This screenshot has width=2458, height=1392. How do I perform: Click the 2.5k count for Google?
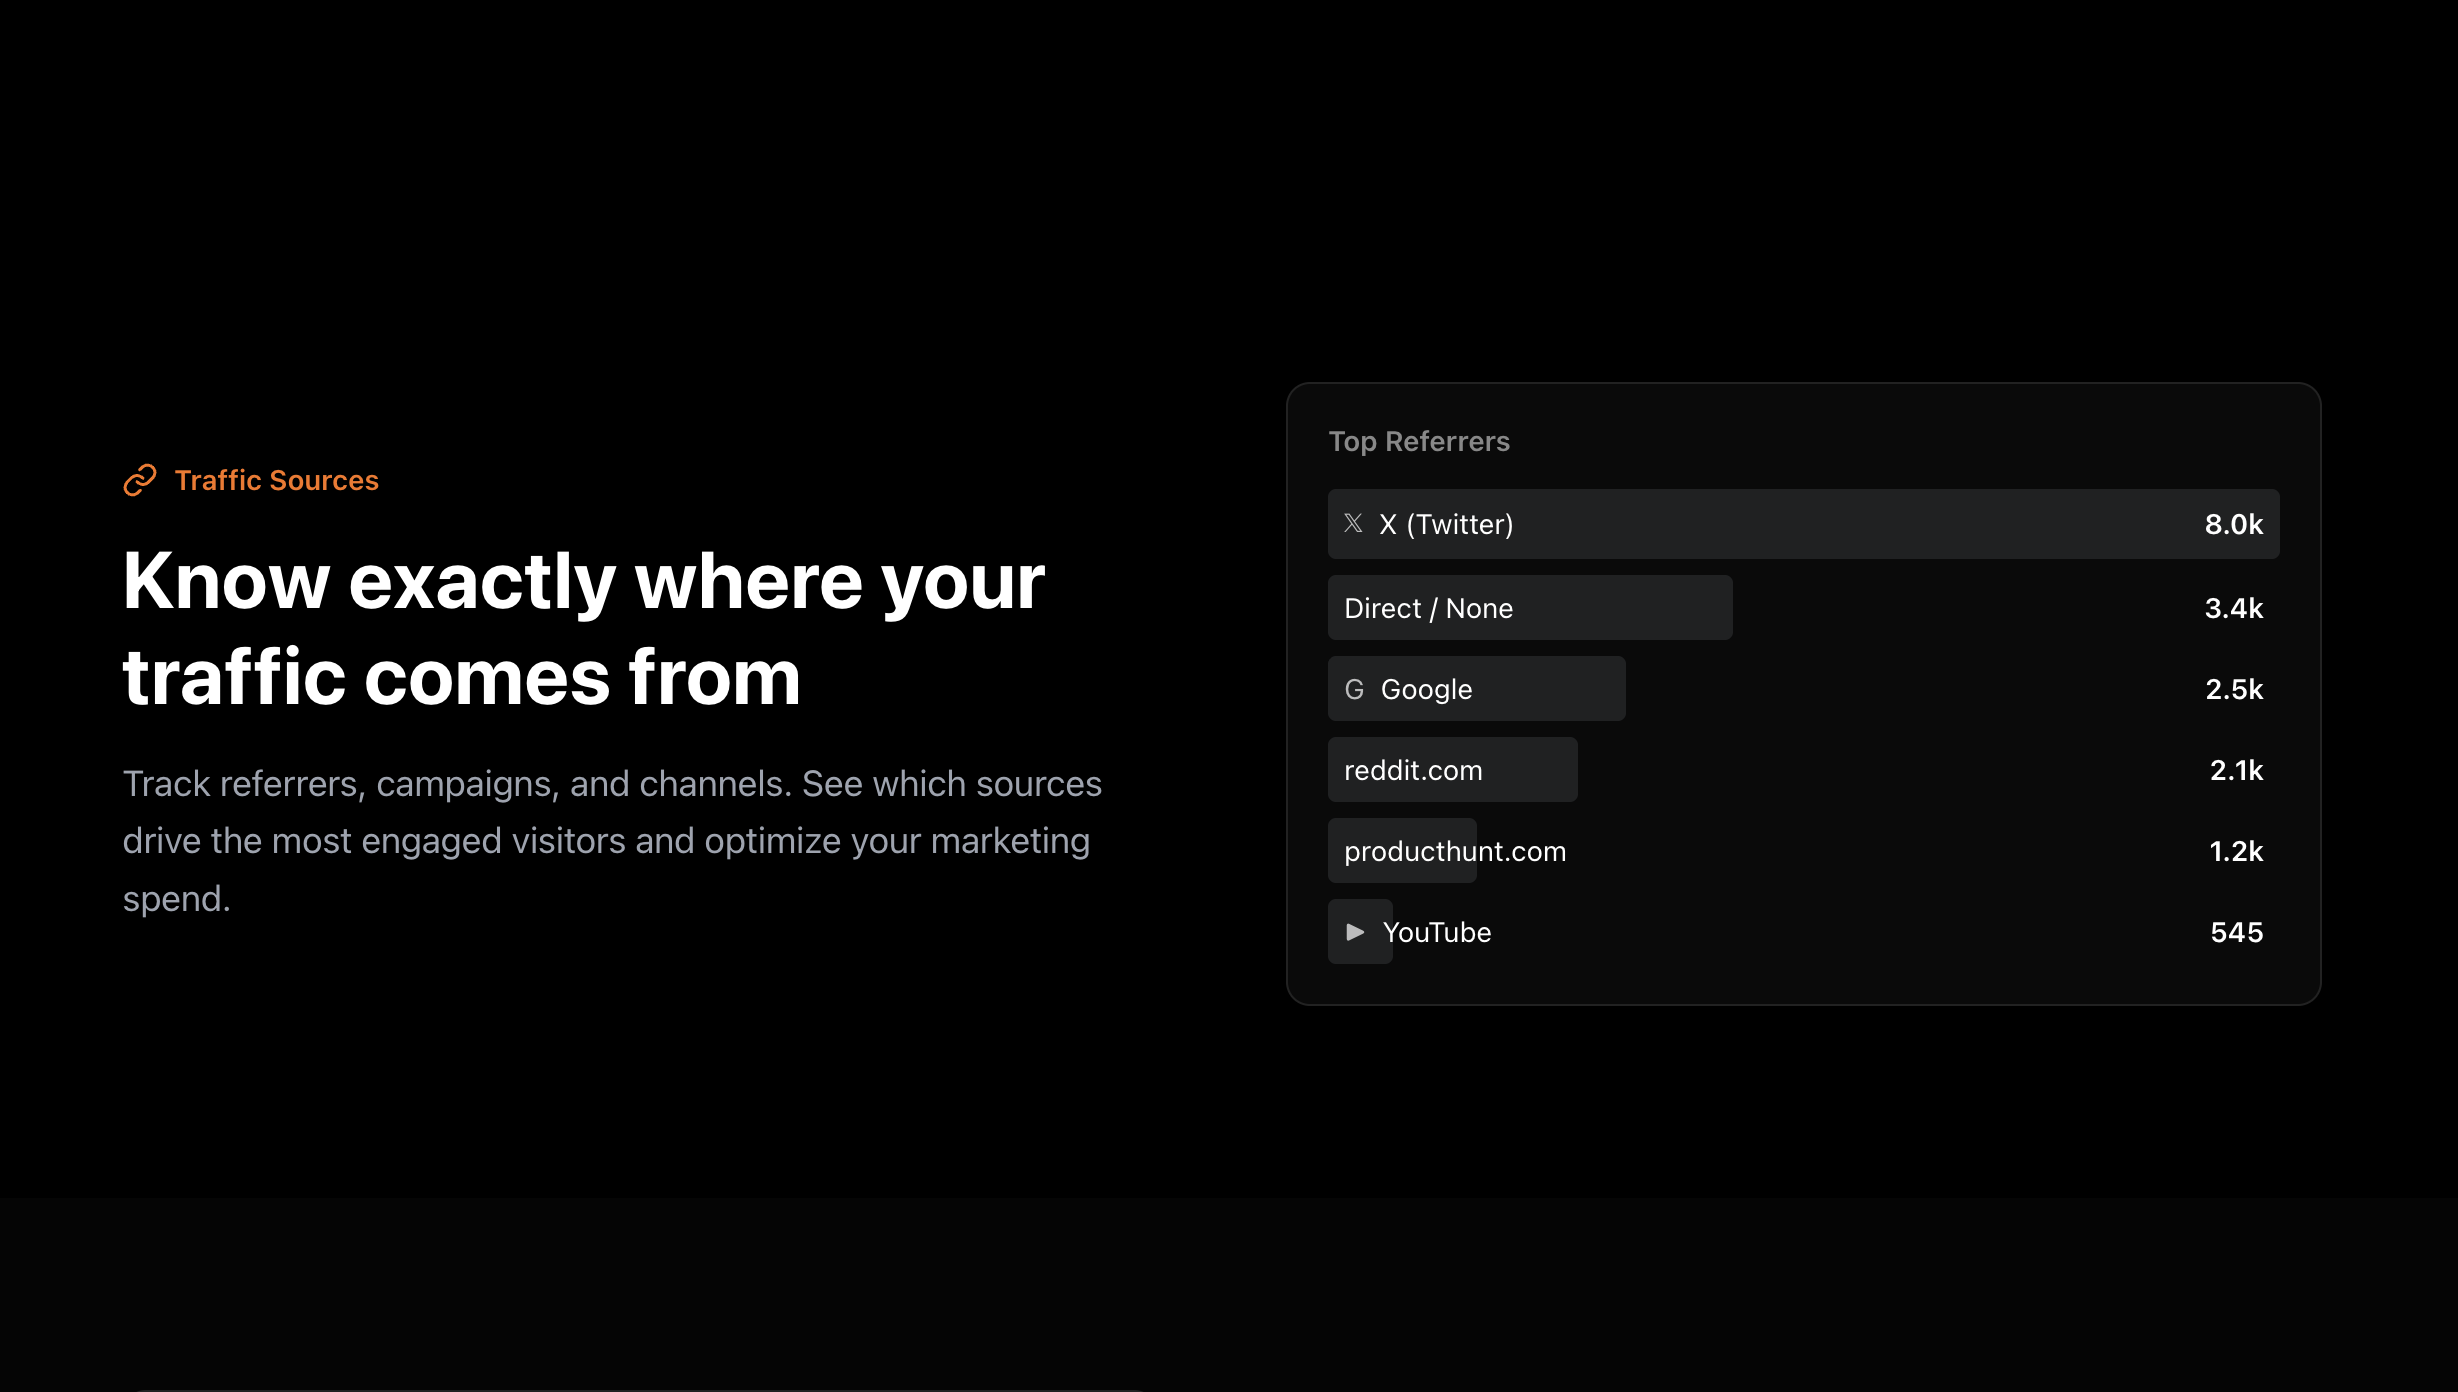[2232, 688]
